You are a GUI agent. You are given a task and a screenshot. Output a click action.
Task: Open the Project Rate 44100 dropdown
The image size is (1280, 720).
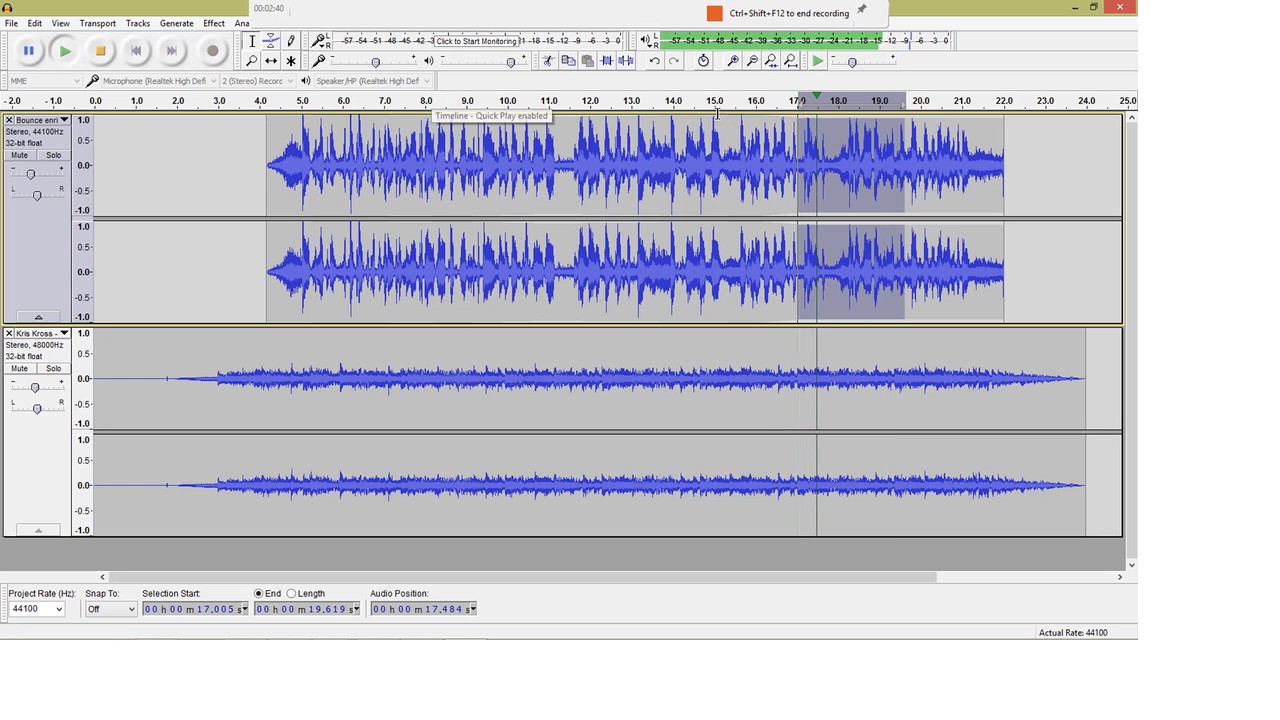click(x=37, y=609)
